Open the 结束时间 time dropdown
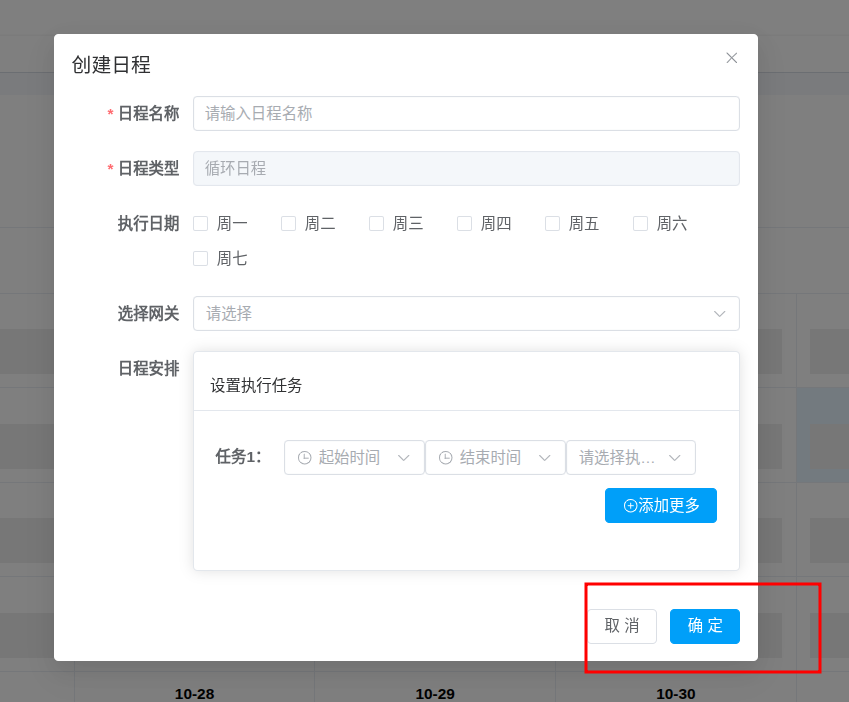The height and width of the screenshot is (702, 849). pyautogui.click(x=495, y=457)
